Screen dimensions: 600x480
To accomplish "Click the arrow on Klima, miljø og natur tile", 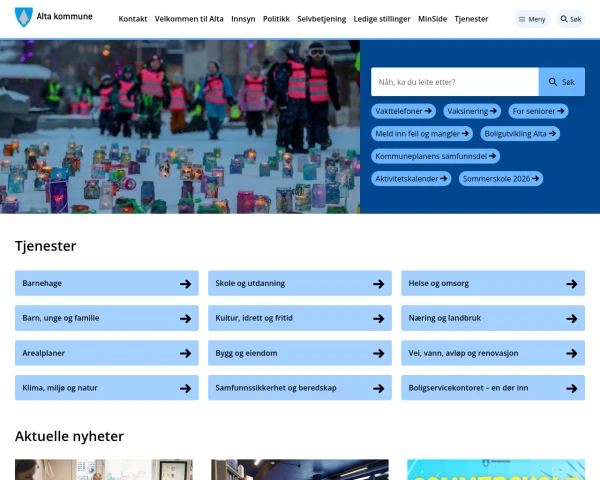I will (186, 388).
